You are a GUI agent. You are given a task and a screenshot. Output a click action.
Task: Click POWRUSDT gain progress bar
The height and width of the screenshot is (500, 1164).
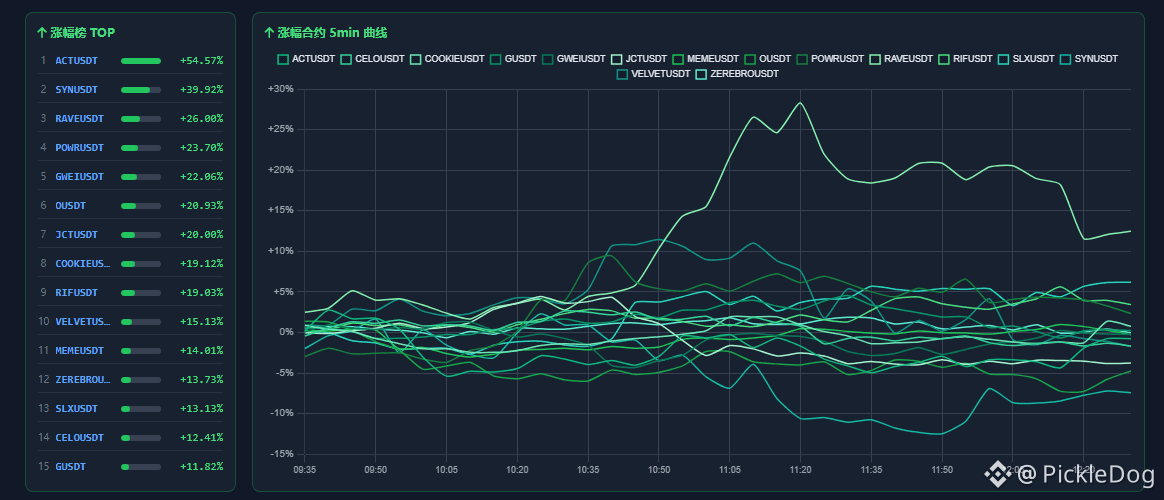coord(141,148)
